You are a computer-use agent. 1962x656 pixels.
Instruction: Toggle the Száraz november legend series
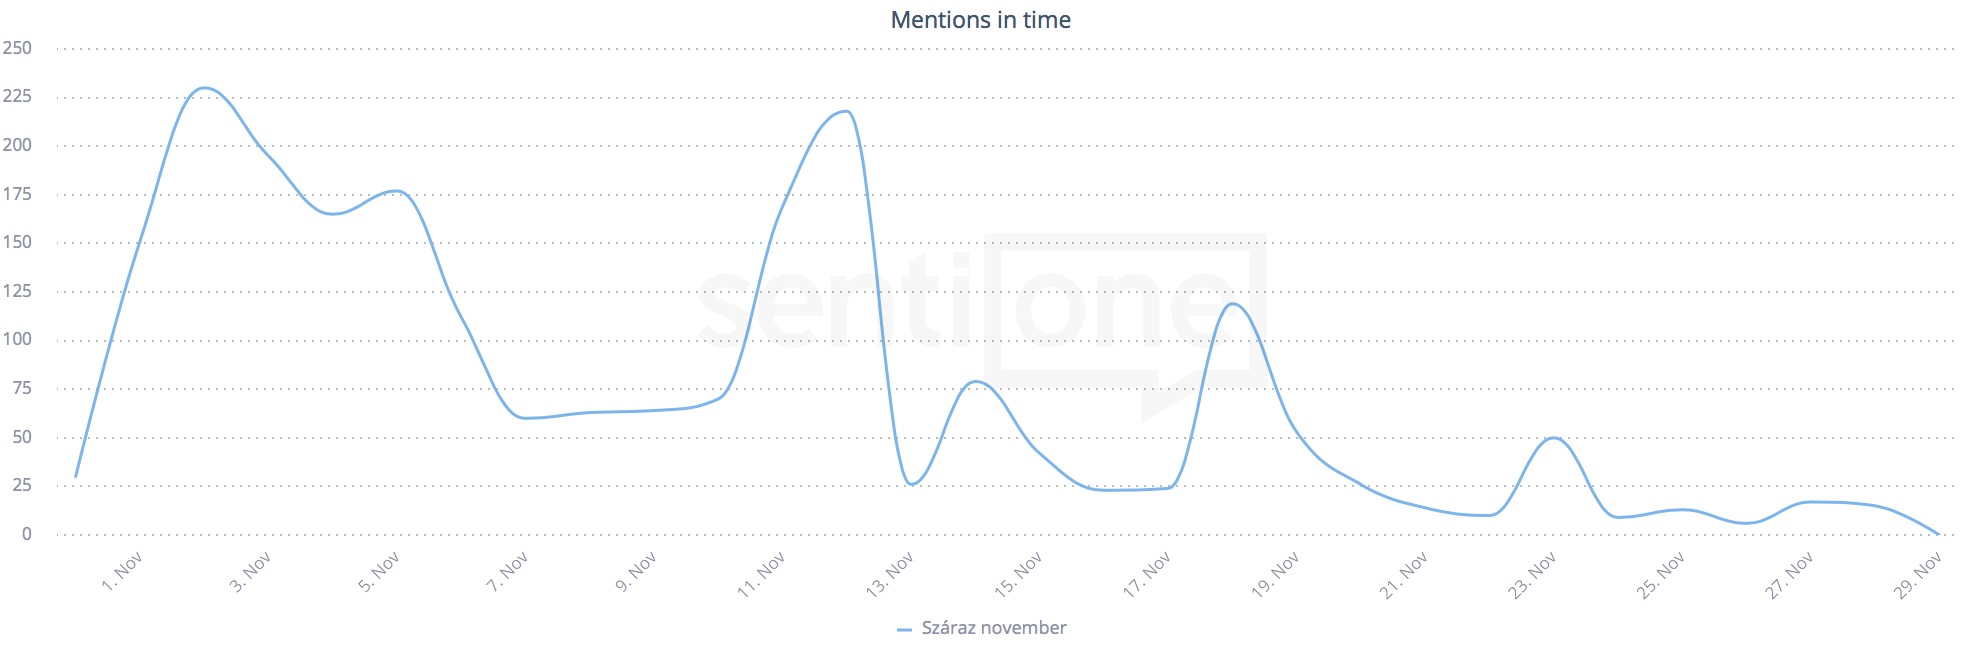point(993,628)
